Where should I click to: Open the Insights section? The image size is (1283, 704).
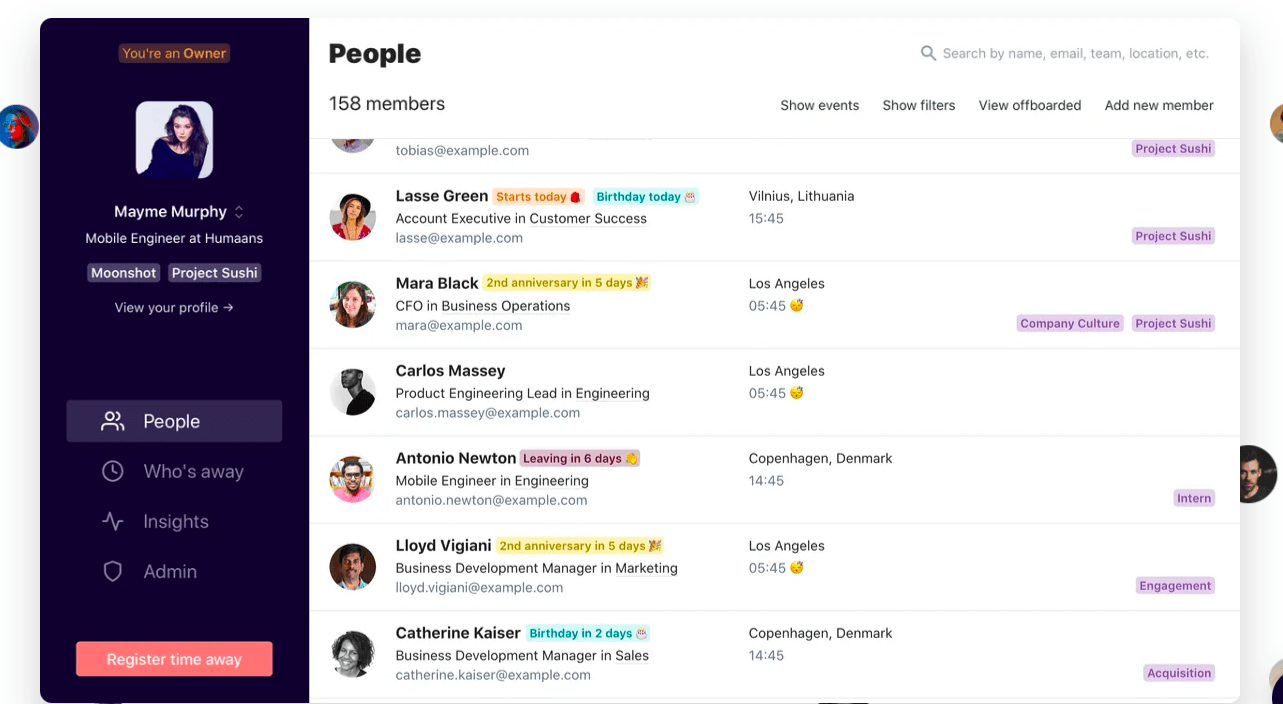176,521
